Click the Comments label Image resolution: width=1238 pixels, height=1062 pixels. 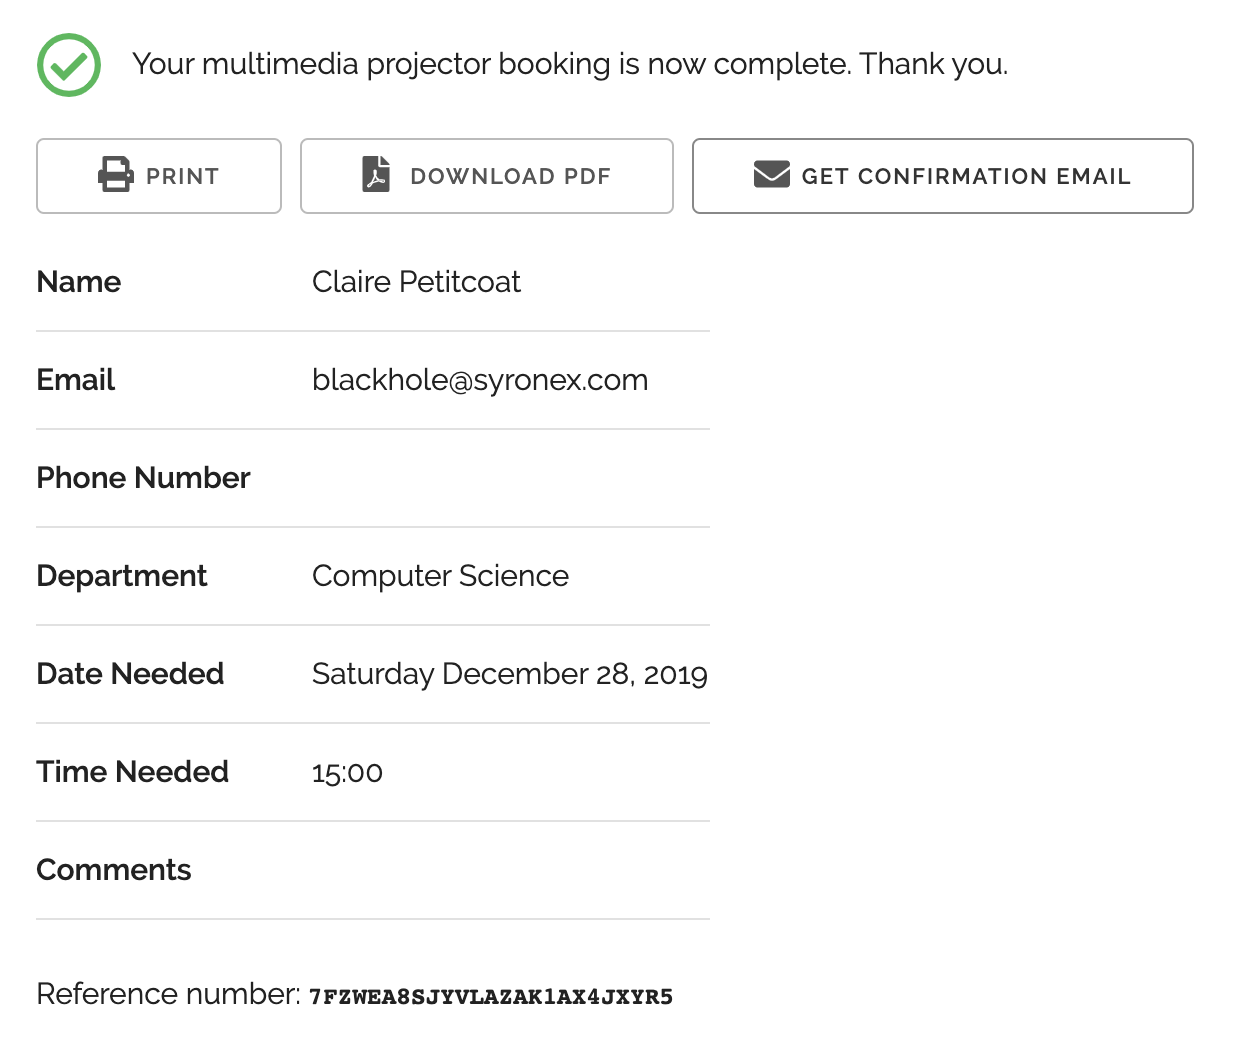[114, 870]
